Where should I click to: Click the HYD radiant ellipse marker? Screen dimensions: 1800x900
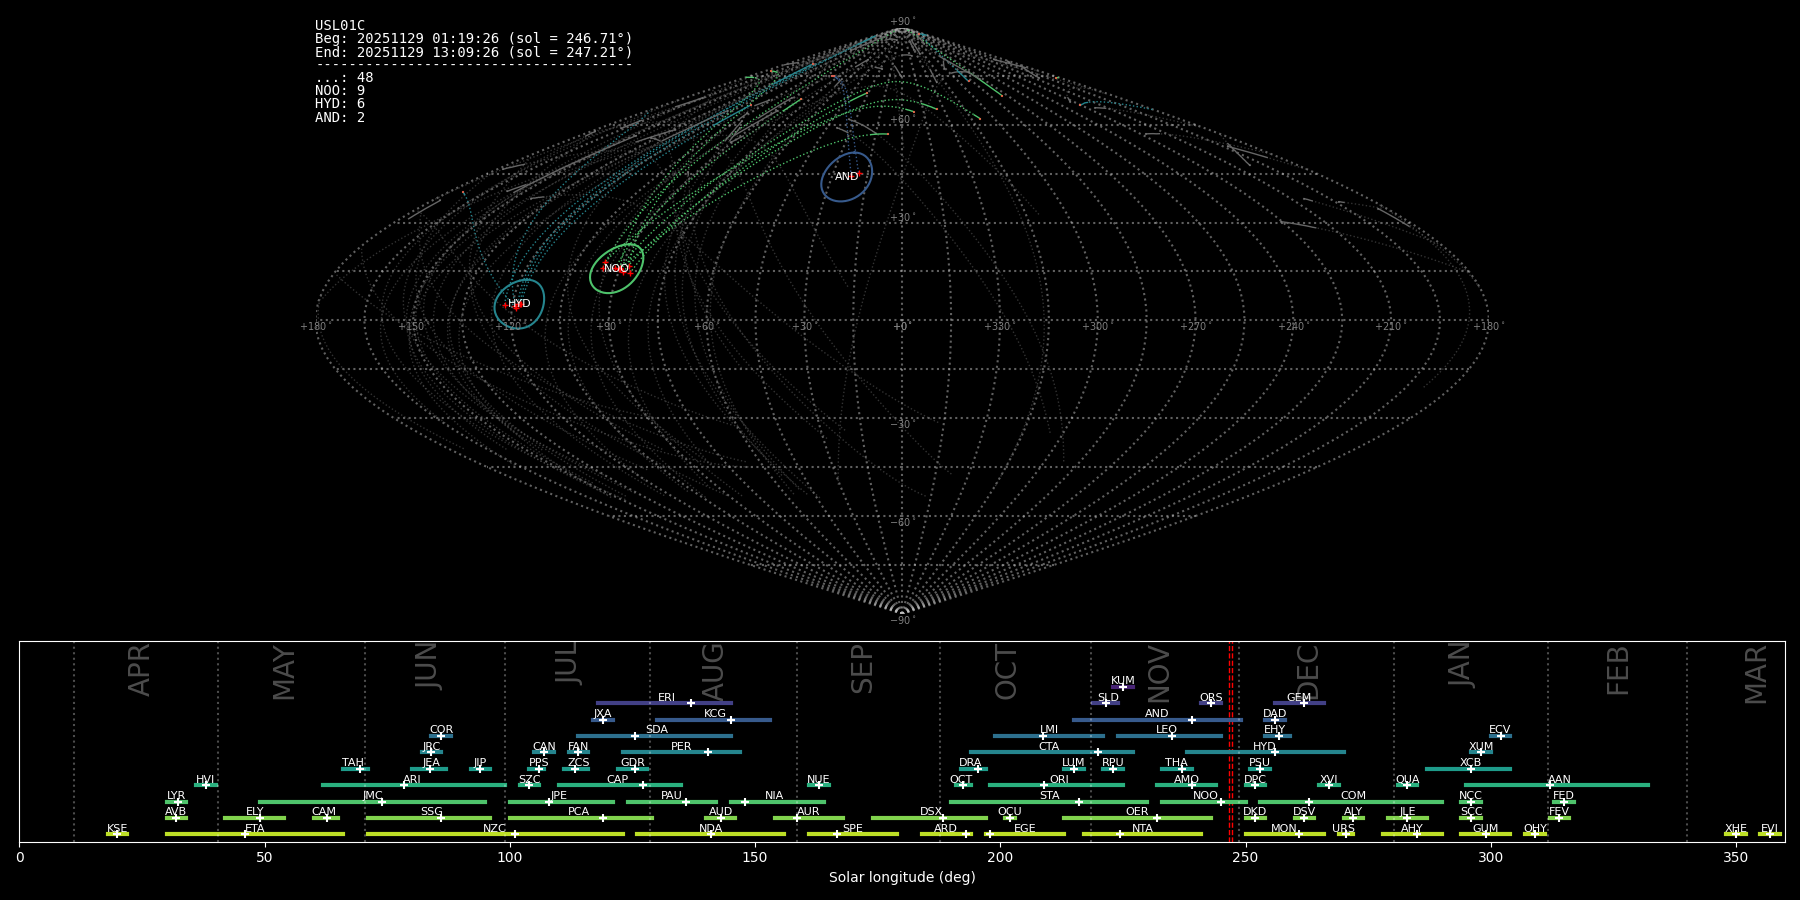click(x=519, y=304)
